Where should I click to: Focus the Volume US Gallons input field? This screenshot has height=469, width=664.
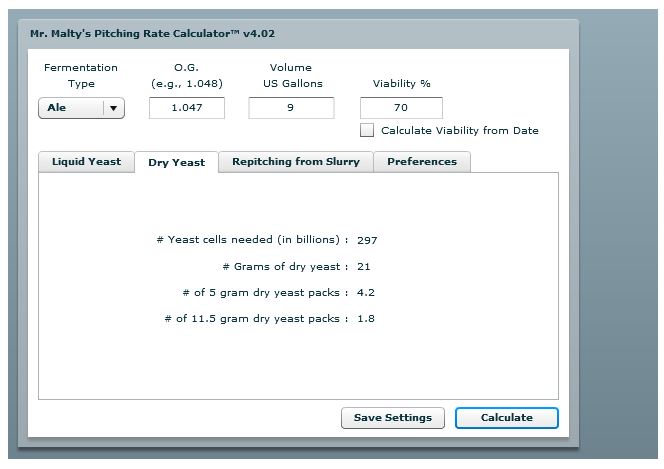pyautogui.click(x=291, y=108)
